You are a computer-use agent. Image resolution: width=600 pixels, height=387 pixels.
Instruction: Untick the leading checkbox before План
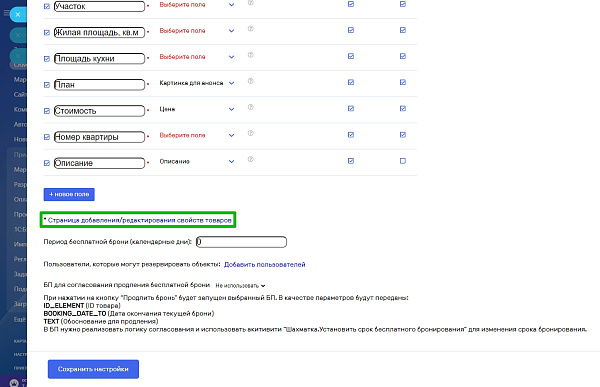[47, 85]
